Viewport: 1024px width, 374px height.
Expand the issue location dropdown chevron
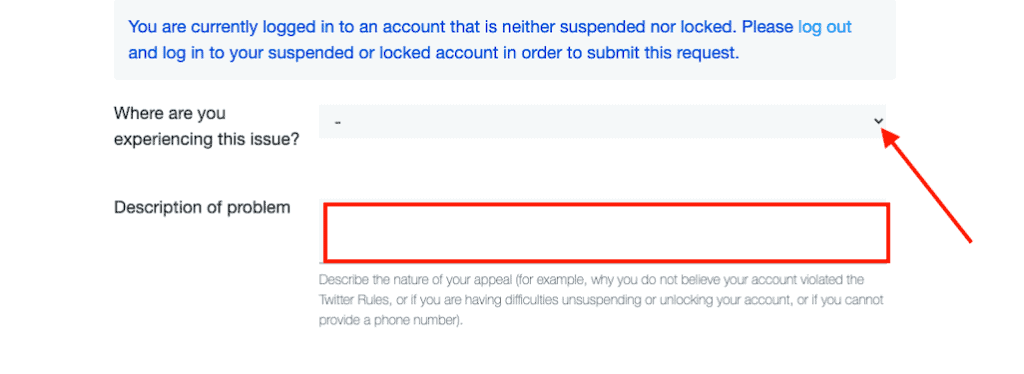pos(878,121)
